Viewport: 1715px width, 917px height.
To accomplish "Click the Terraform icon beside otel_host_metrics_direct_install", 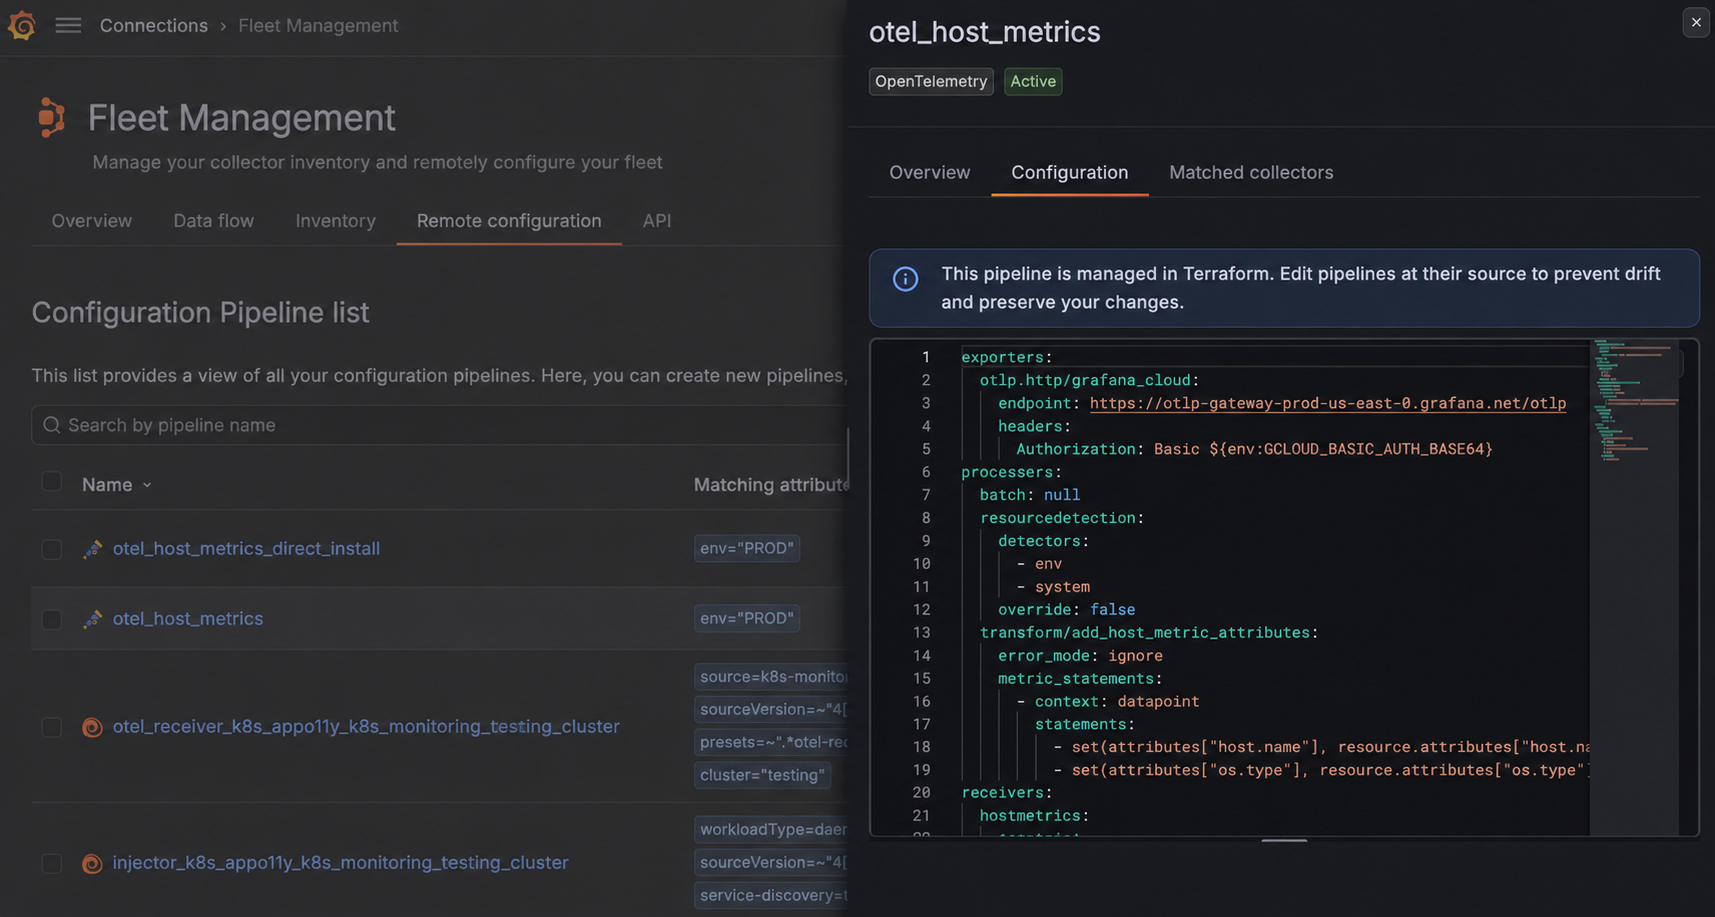I will click(x=92, y=549).
